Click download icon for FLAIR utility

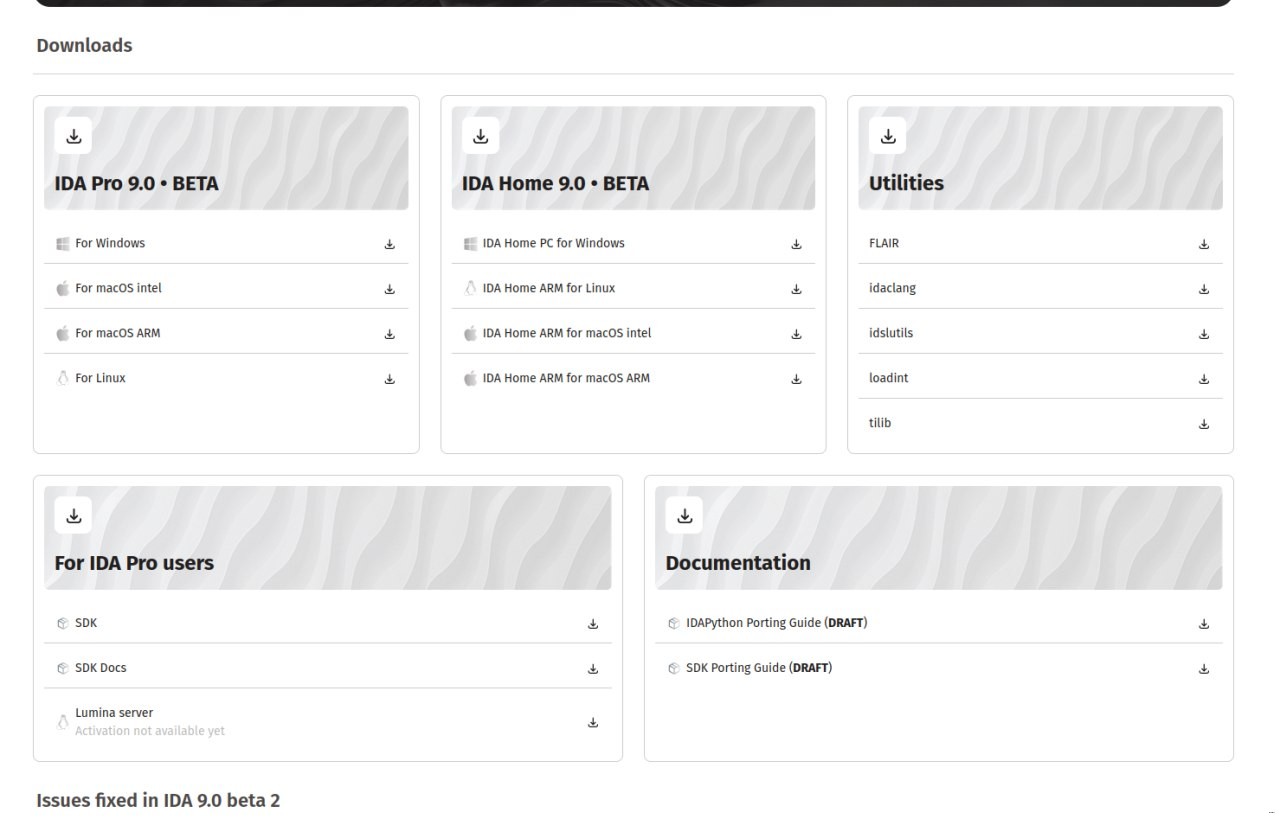tap(1204, 244)
